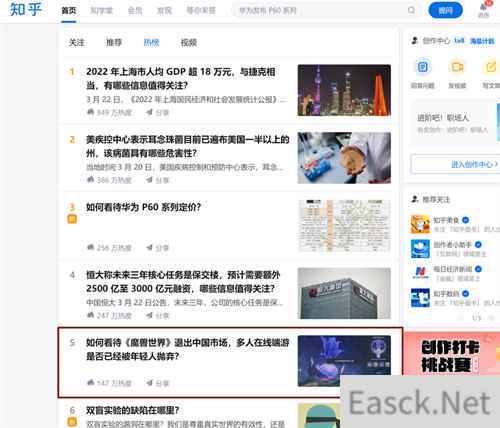The image size is (500, 428).
Task: Share the 美疾控中心耳念珠菌 question
Action: (x=158, y=180)
